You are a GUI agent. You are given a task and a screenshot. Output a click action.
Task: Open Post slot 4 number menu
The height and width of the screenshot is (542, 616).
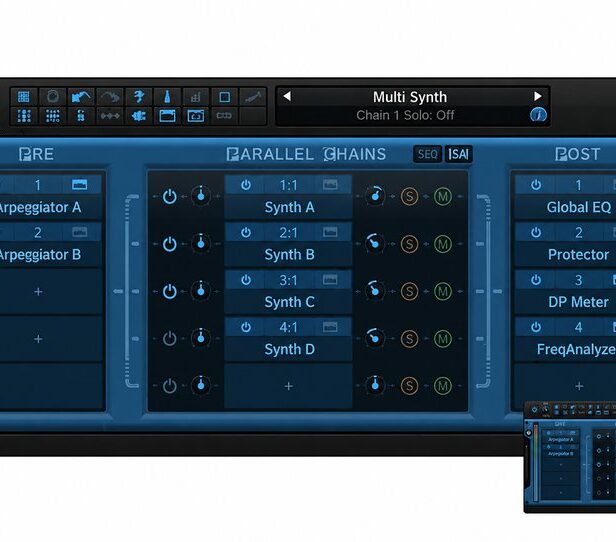tap(578, 327)
